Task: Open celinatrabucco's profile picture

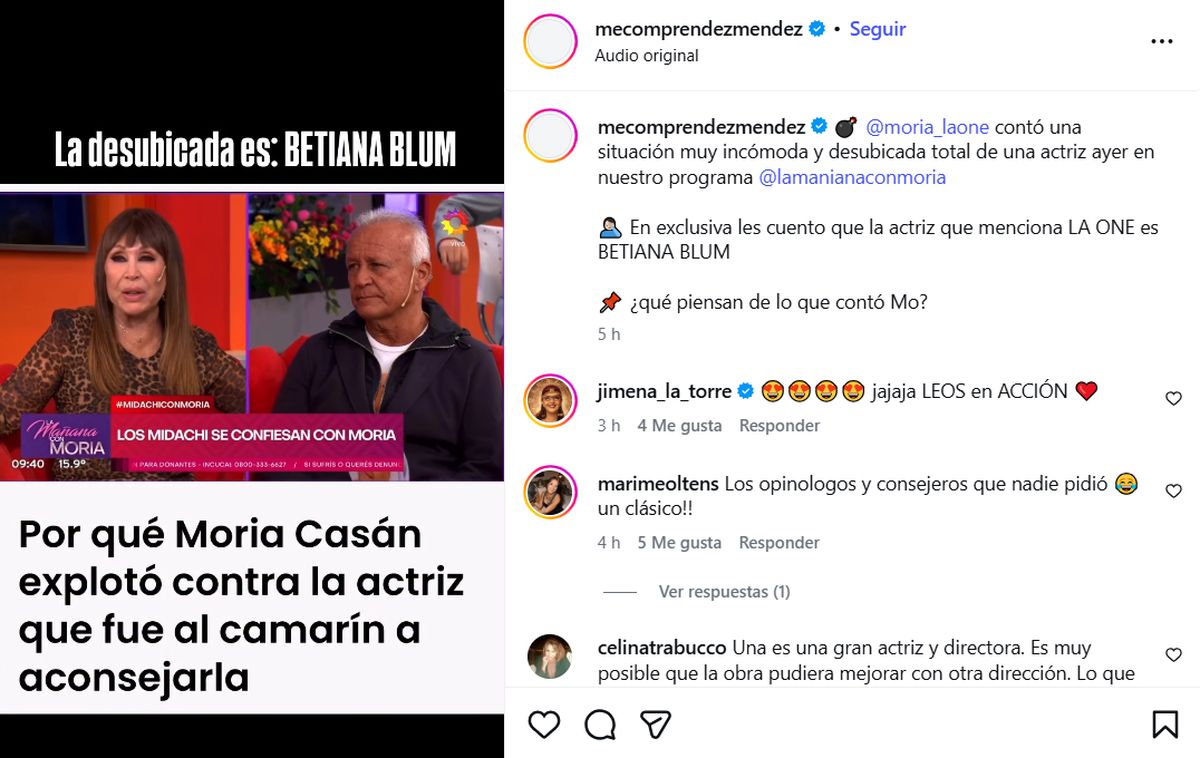Action: pos(550,657)
